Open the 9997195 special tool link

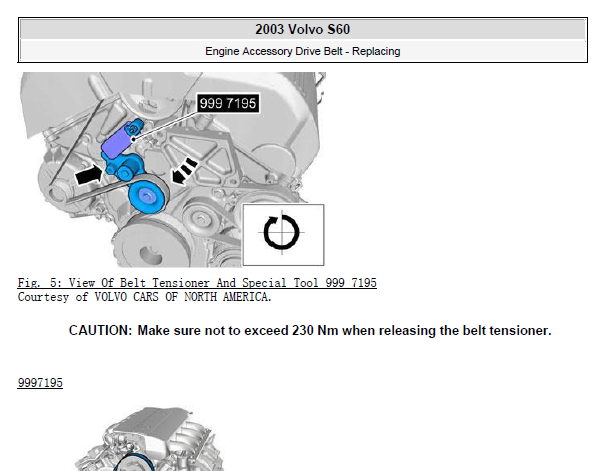click(40, 383)
